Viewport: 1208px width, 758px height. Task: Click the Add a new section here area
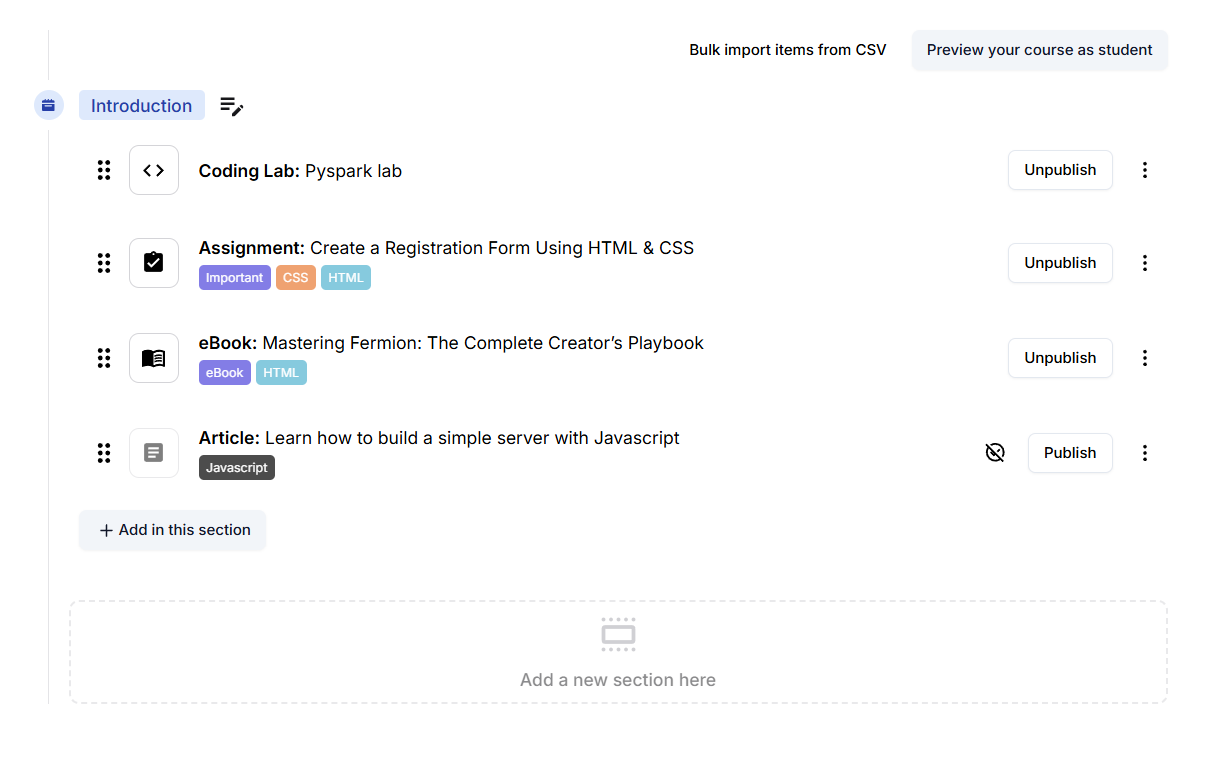[x=618, y=652]
